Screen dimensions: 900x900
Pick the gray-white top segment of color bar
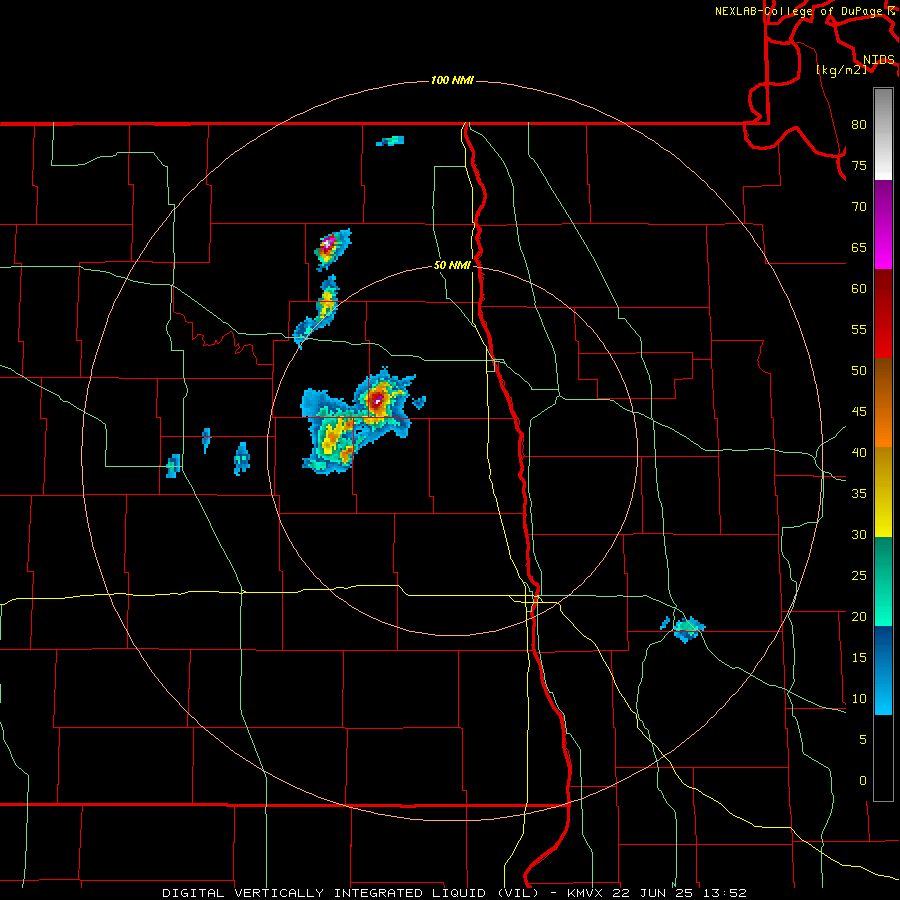point(883,134)
